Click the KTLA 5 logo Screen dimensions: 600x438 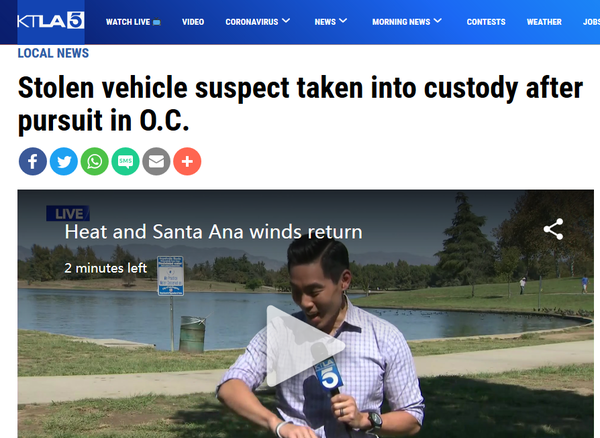pyautogui.click(x=51, y=21)
